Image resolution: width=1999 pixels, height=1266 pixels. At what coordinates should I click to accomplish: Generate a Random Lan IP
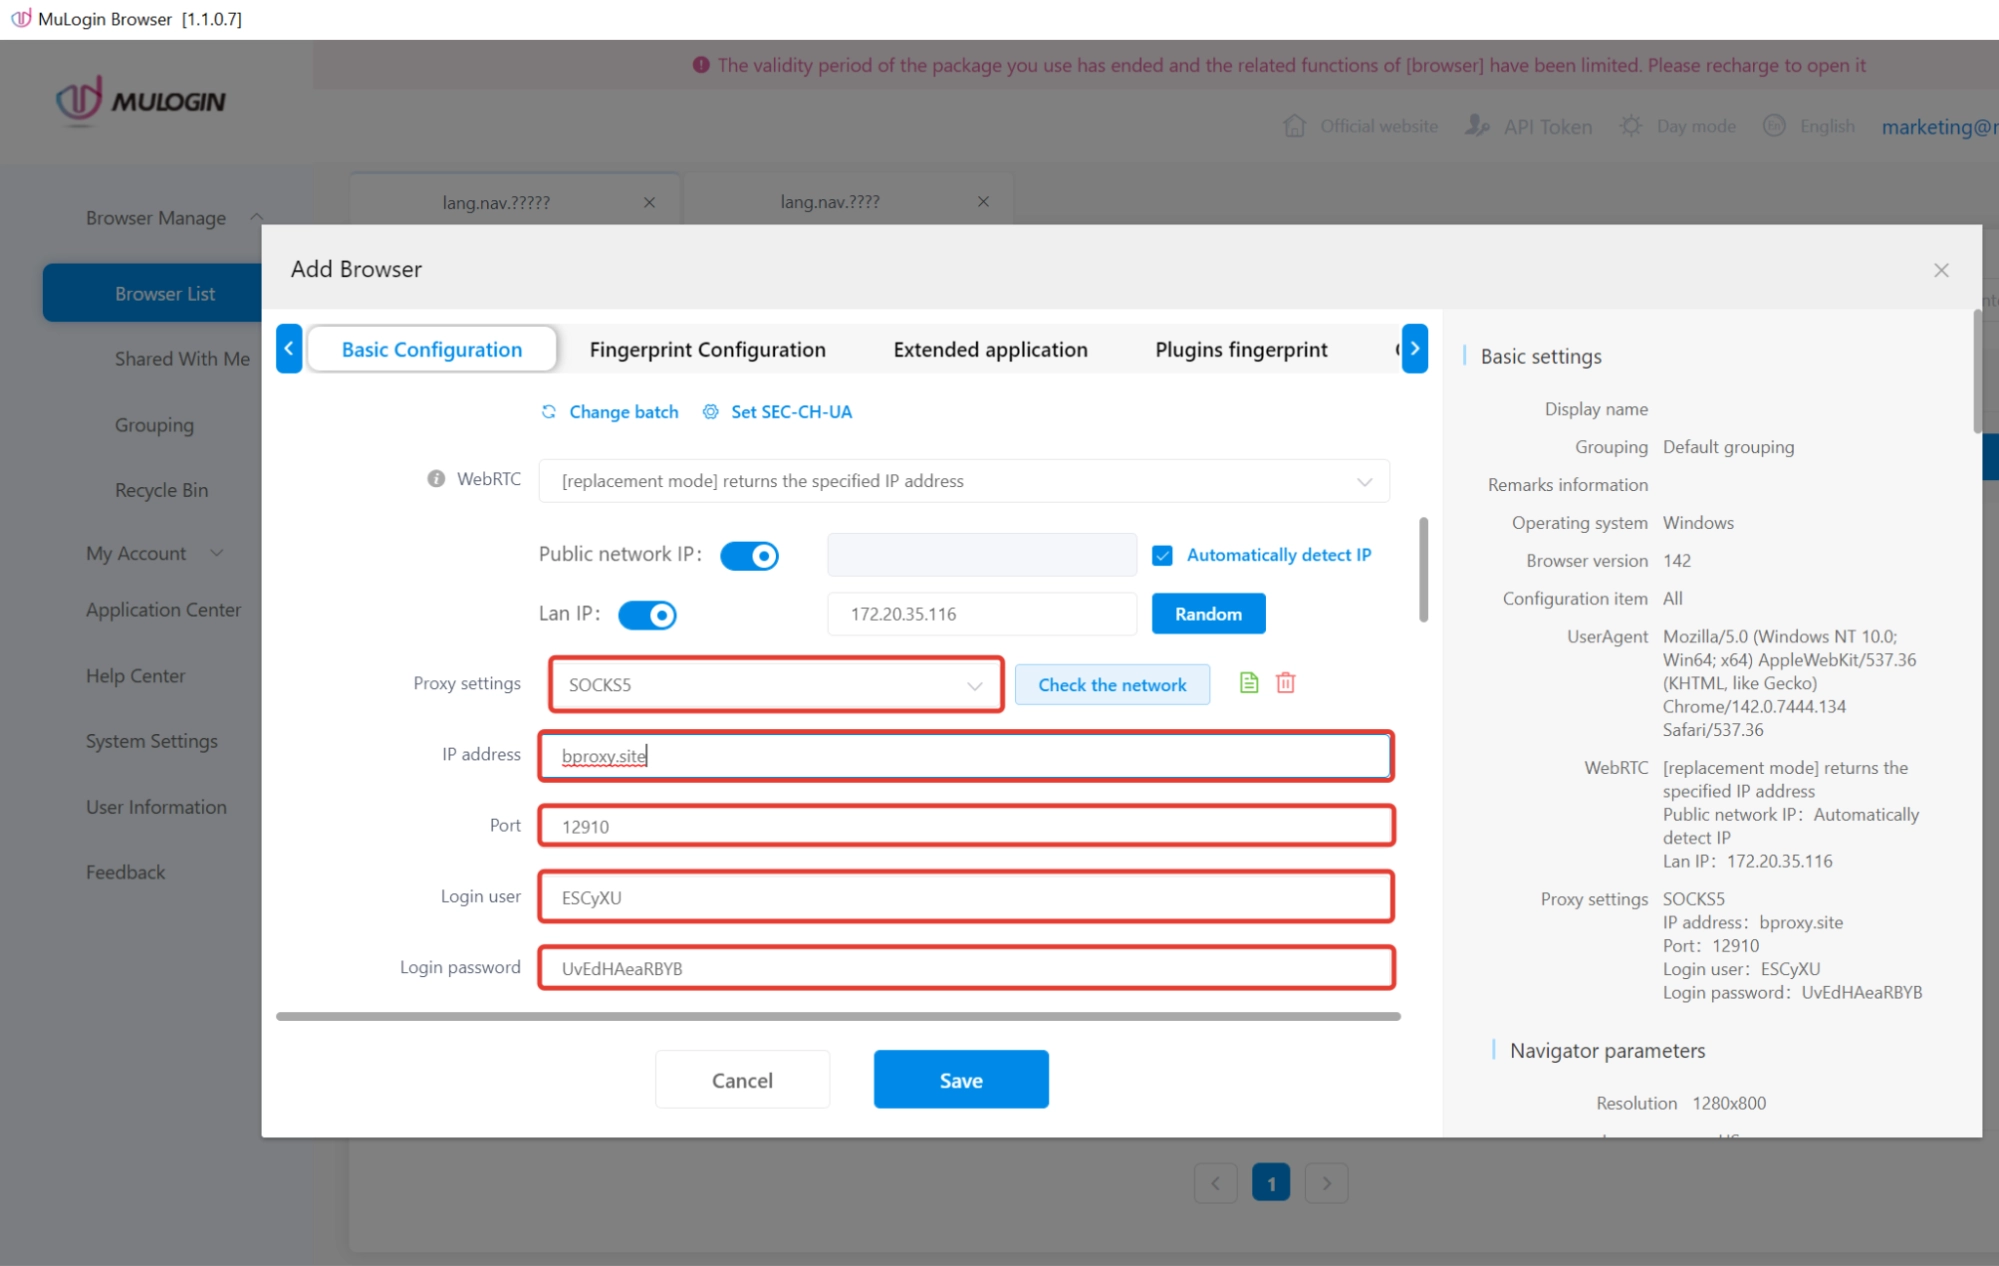1208,613
